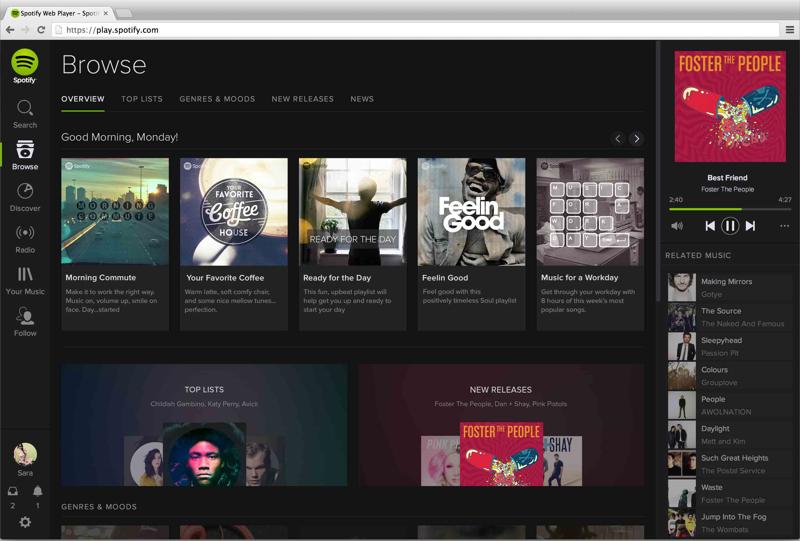Click the address bar URL field
Viewport: 800px width, 541px height.
coord(416,30)
